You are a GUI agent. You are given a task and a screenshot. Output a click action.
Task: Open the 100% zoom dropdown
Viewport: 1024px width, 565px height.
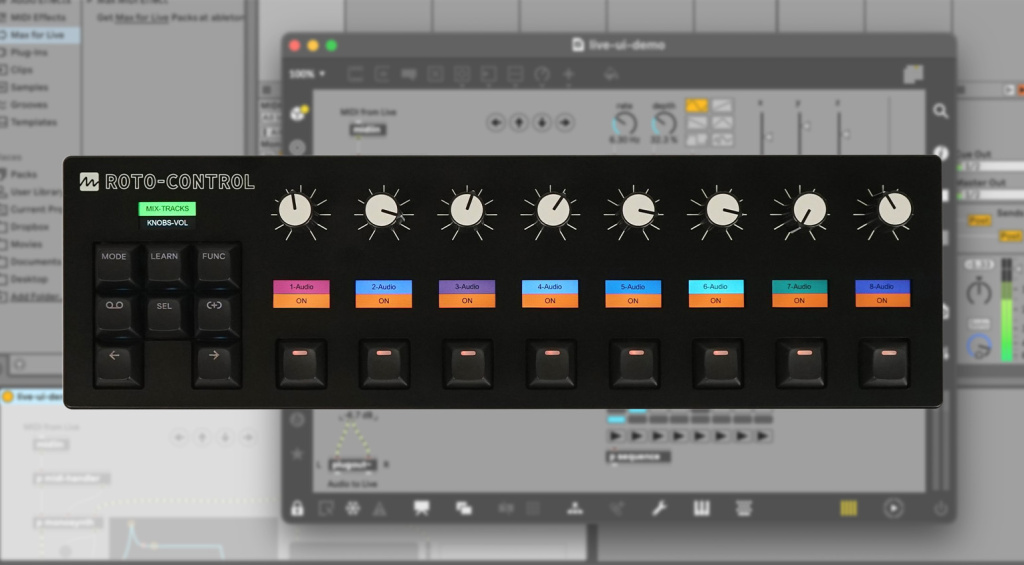point(307,74)
